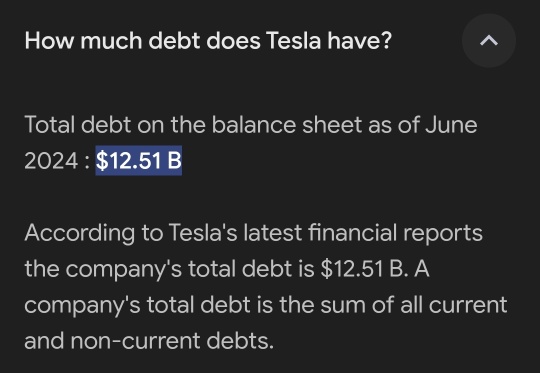Image resolution: width=540 pixels, height=373 pixels.
Task: Click the word "have?" ending the heading
Action: [x=360, y=41]
